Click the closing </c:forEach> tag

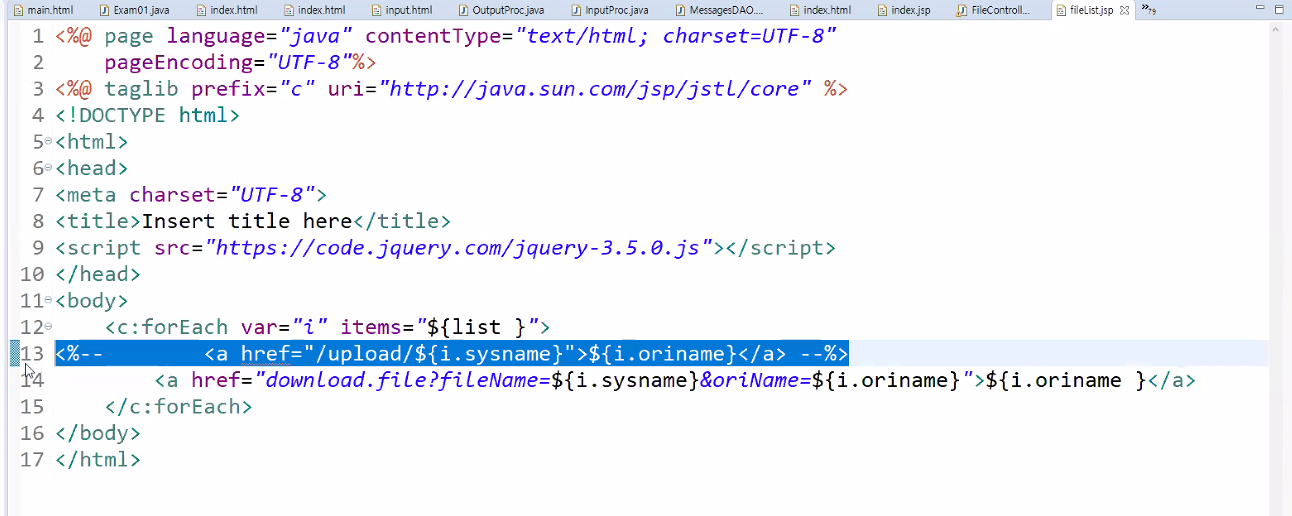tap(178, 406)
